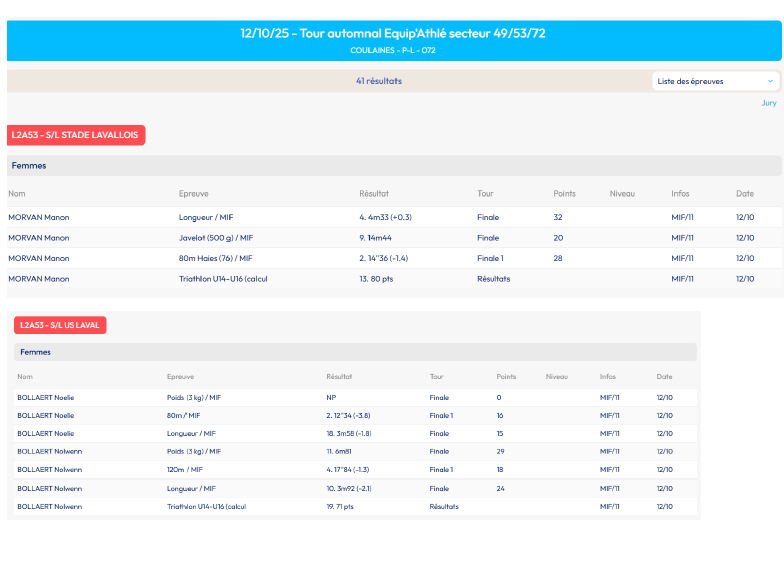Click BOLLAERT Noelie in the Poids (3 kg) row
The width and height of the screenshot is (784, 582).
(45, 397)
